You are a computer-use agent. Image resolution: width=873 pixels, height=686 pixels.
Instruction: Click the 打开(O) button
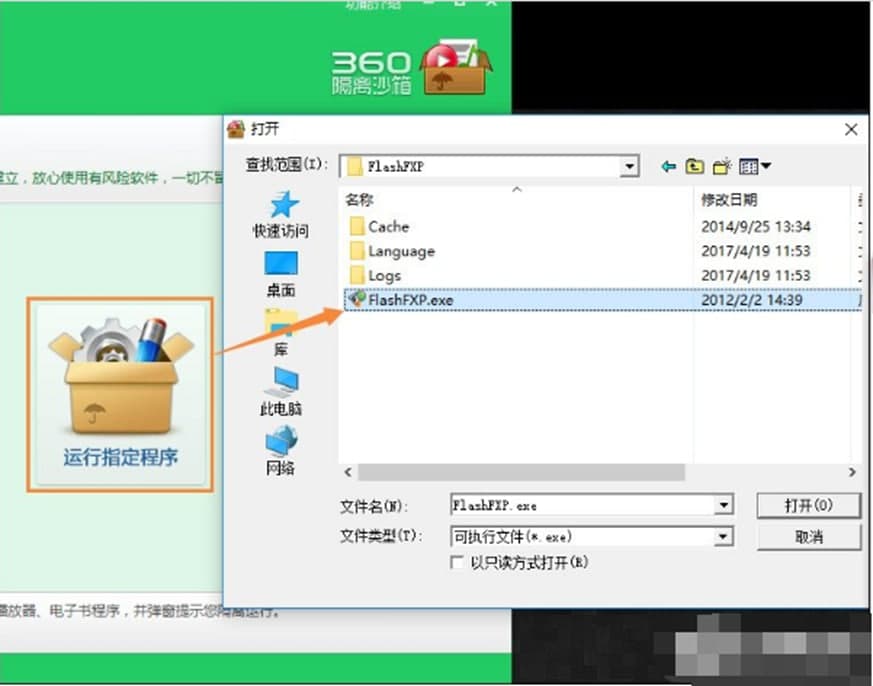click(x=808, y=505)
